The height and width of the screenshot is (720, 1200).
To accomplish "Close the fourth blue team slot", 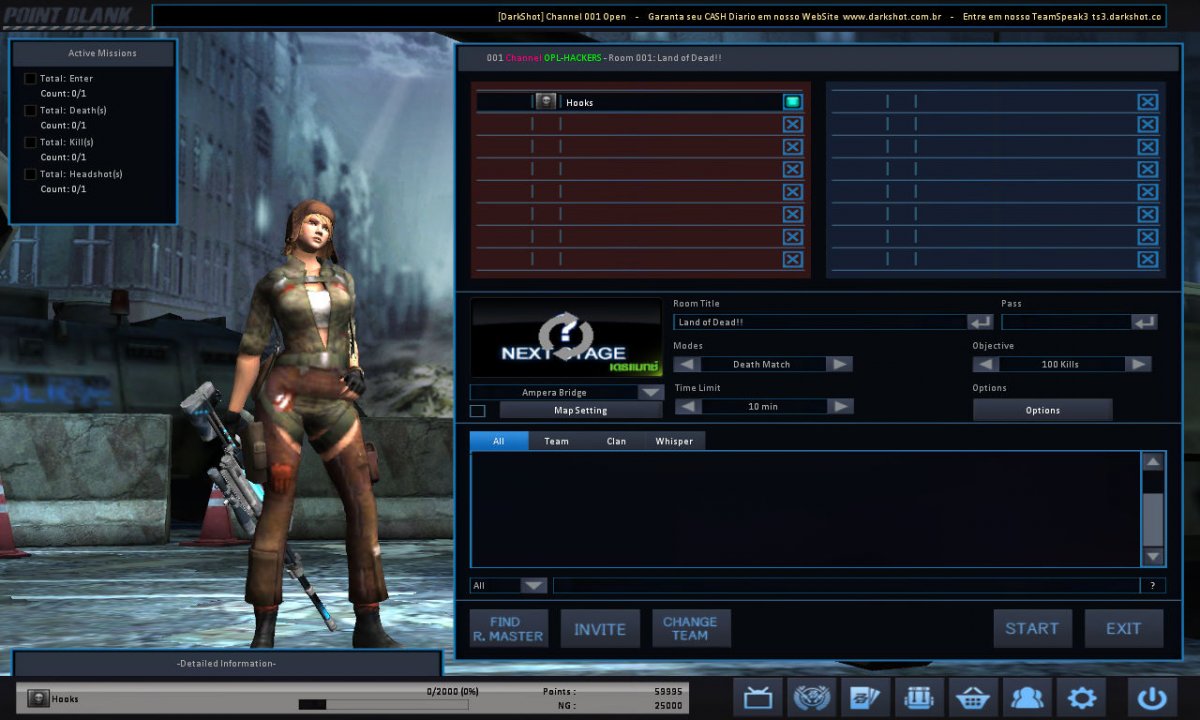I will 1147,169.
